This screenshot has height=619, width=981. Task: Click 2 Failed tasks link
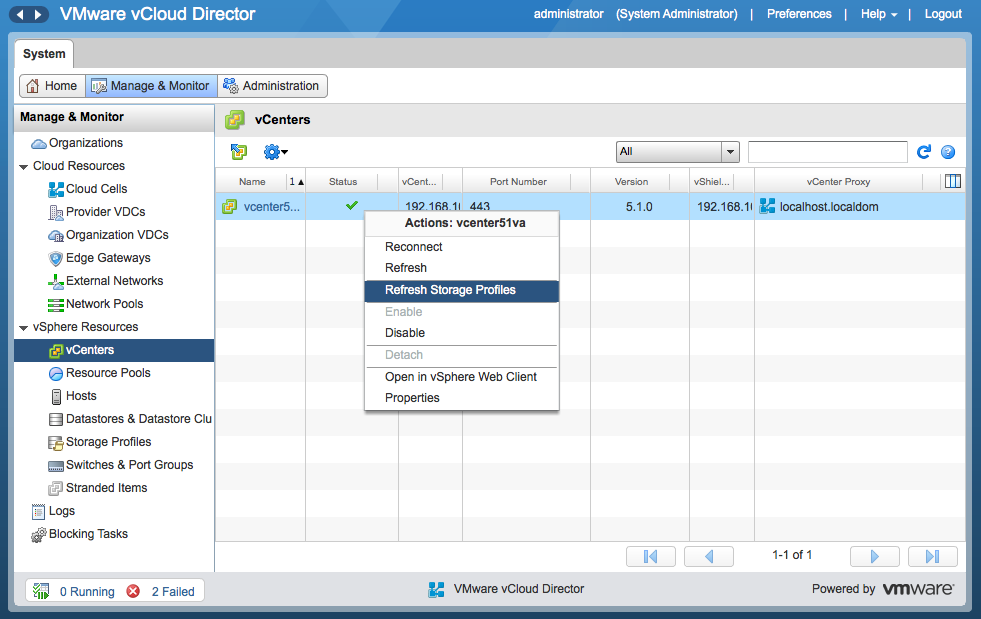pyautogui.click(x=173, y=591)
